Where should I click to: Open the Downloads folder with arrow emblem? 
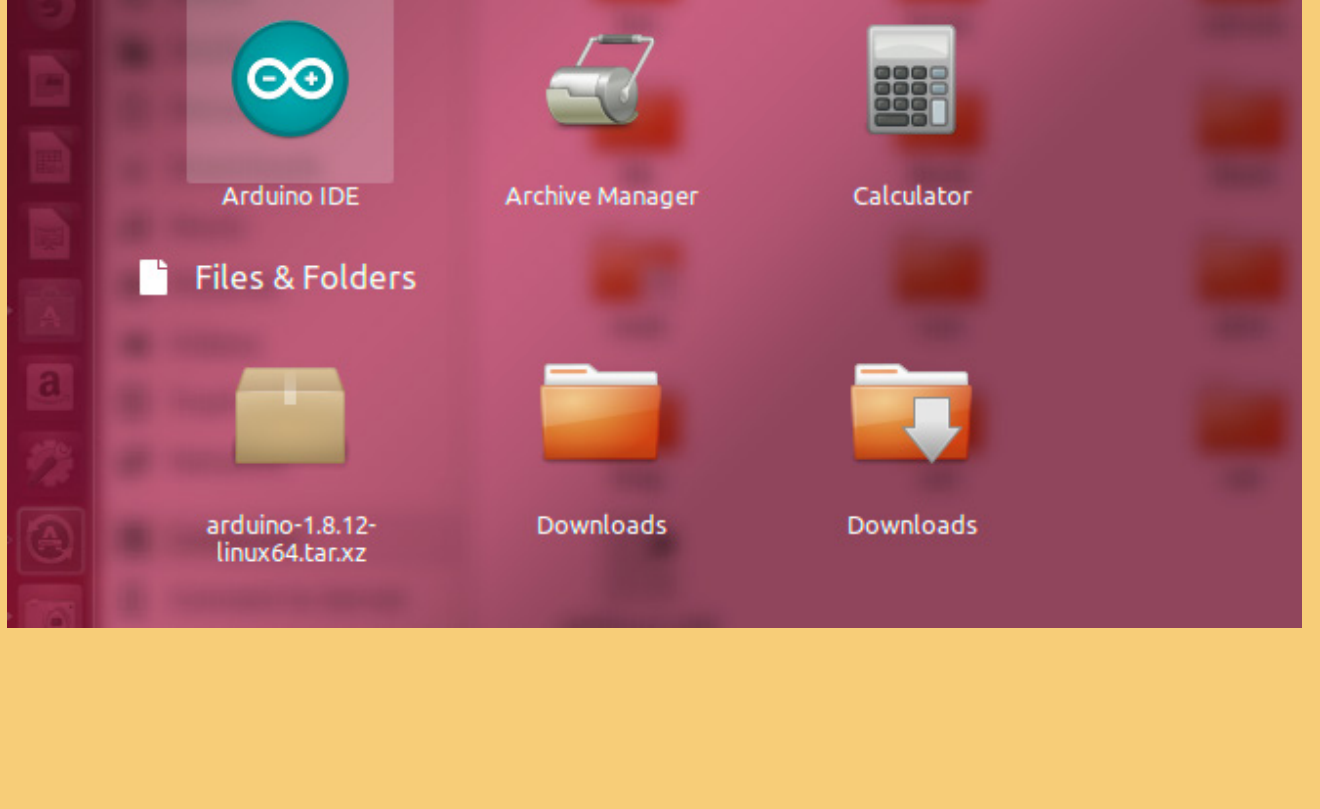click(x=911, y=413)
